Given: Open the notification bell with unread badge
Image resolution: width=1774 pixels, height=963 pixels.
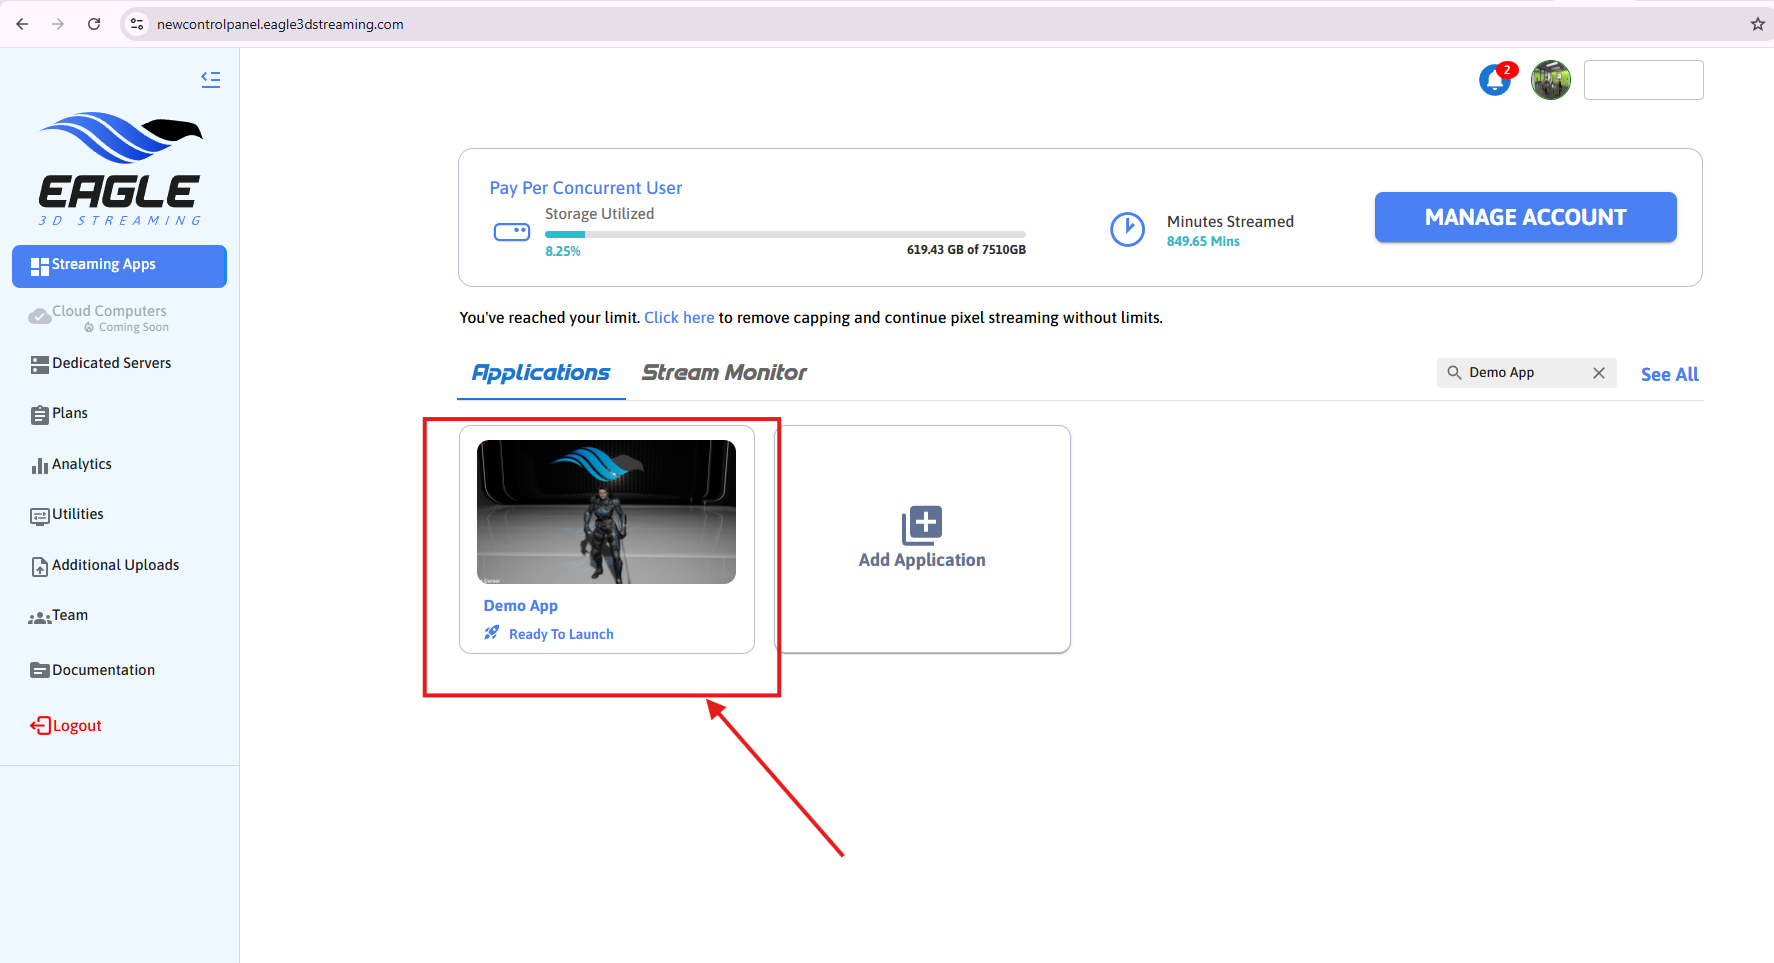Looking at the screenshot, I should [x=1493, y=80].
